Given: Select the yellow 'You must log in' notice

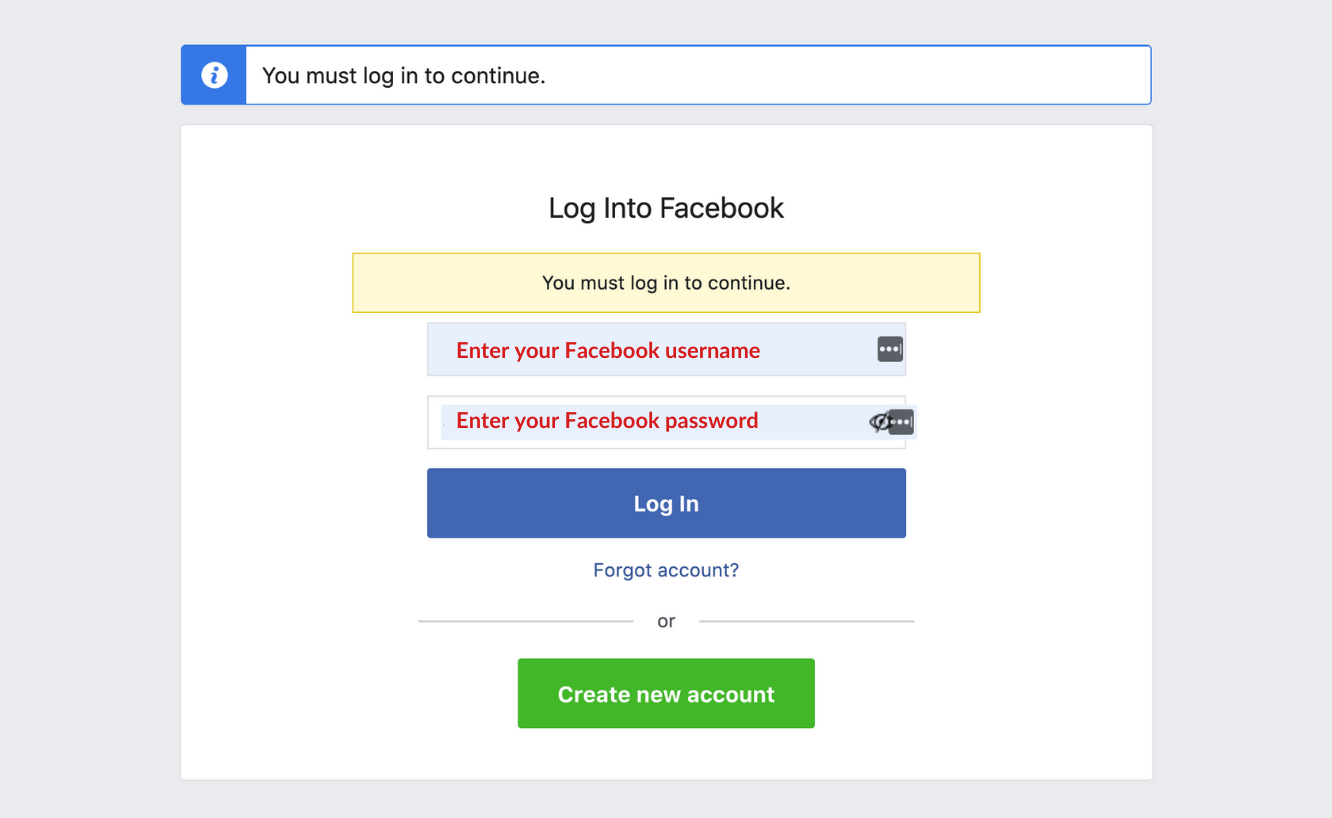Looking at the screenshot, I should (x=666, y=282).
